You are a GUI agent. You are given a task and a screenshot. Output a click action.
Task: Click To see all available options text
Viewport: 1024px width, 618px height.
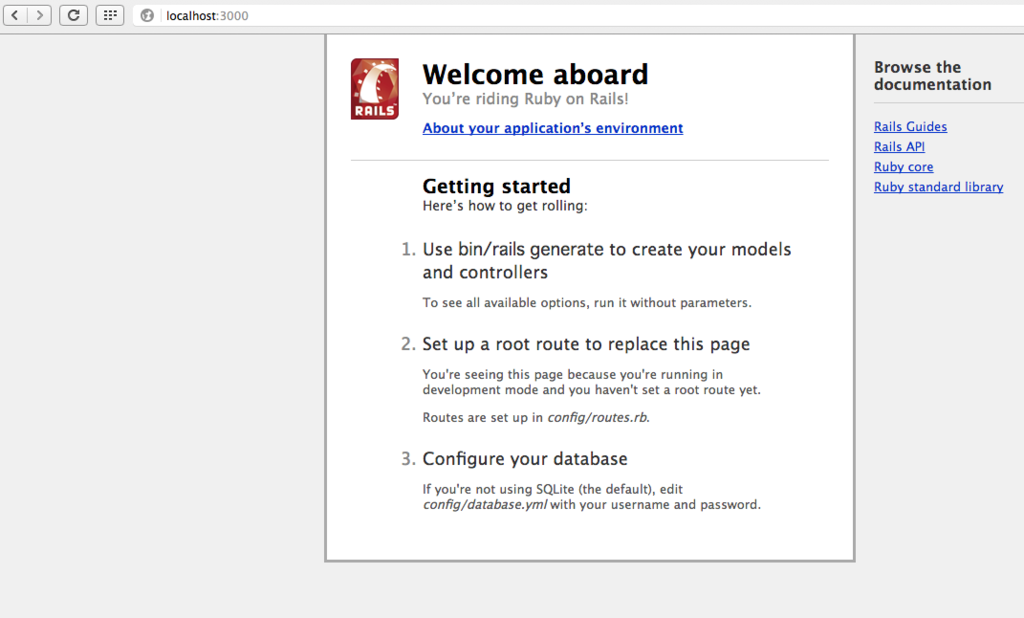pyautogui.click(x=587, y=303)
